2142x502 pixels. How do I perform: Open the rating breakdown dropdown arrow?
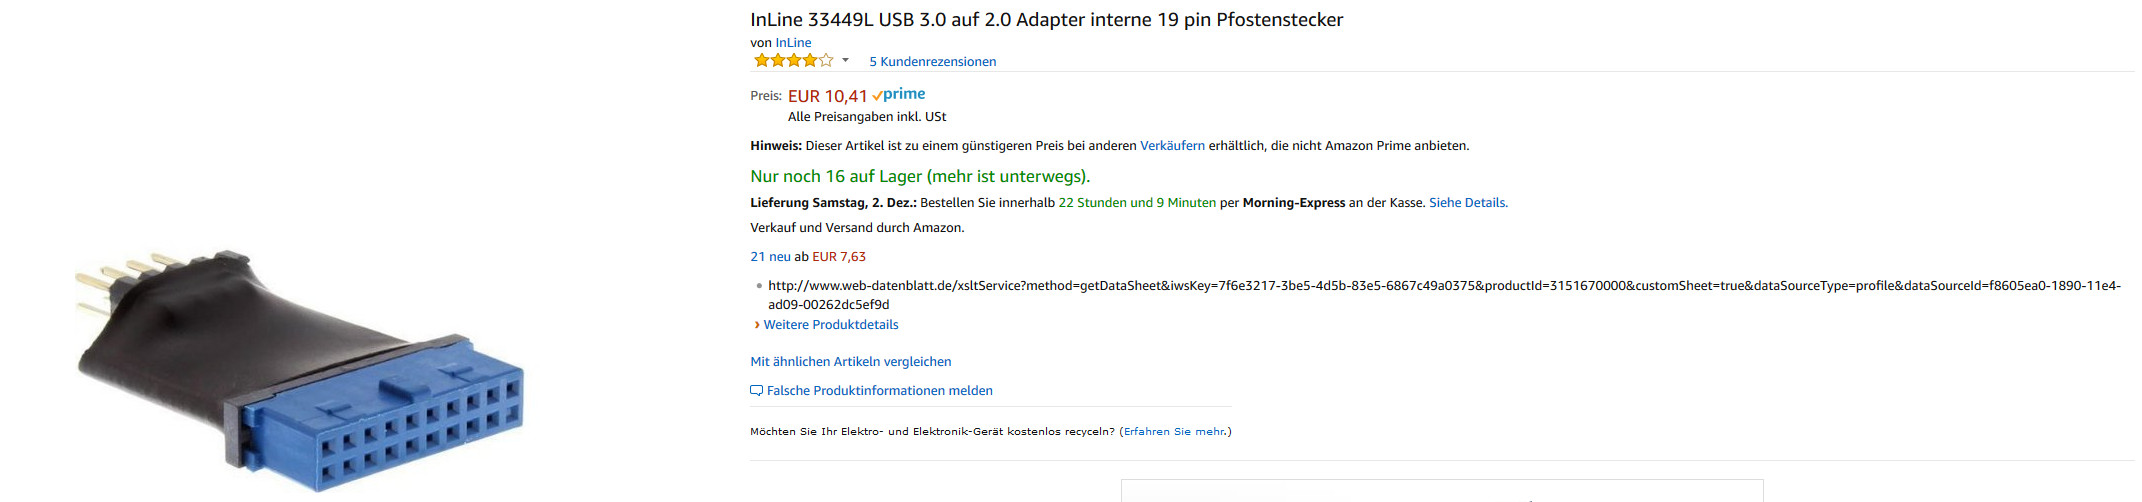[x=845, y=61]
